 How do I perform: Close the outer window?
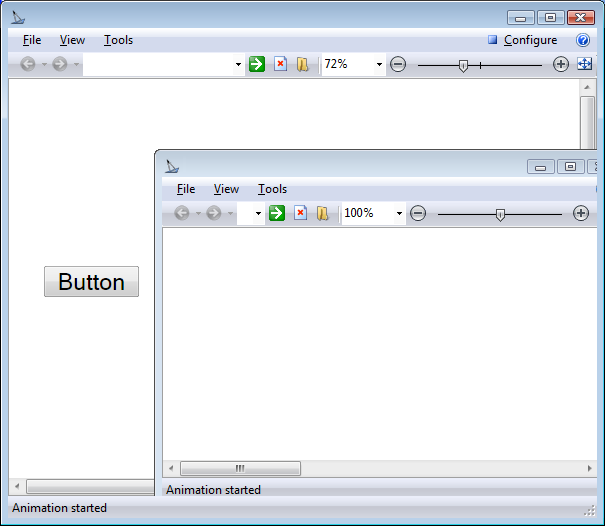581,18
